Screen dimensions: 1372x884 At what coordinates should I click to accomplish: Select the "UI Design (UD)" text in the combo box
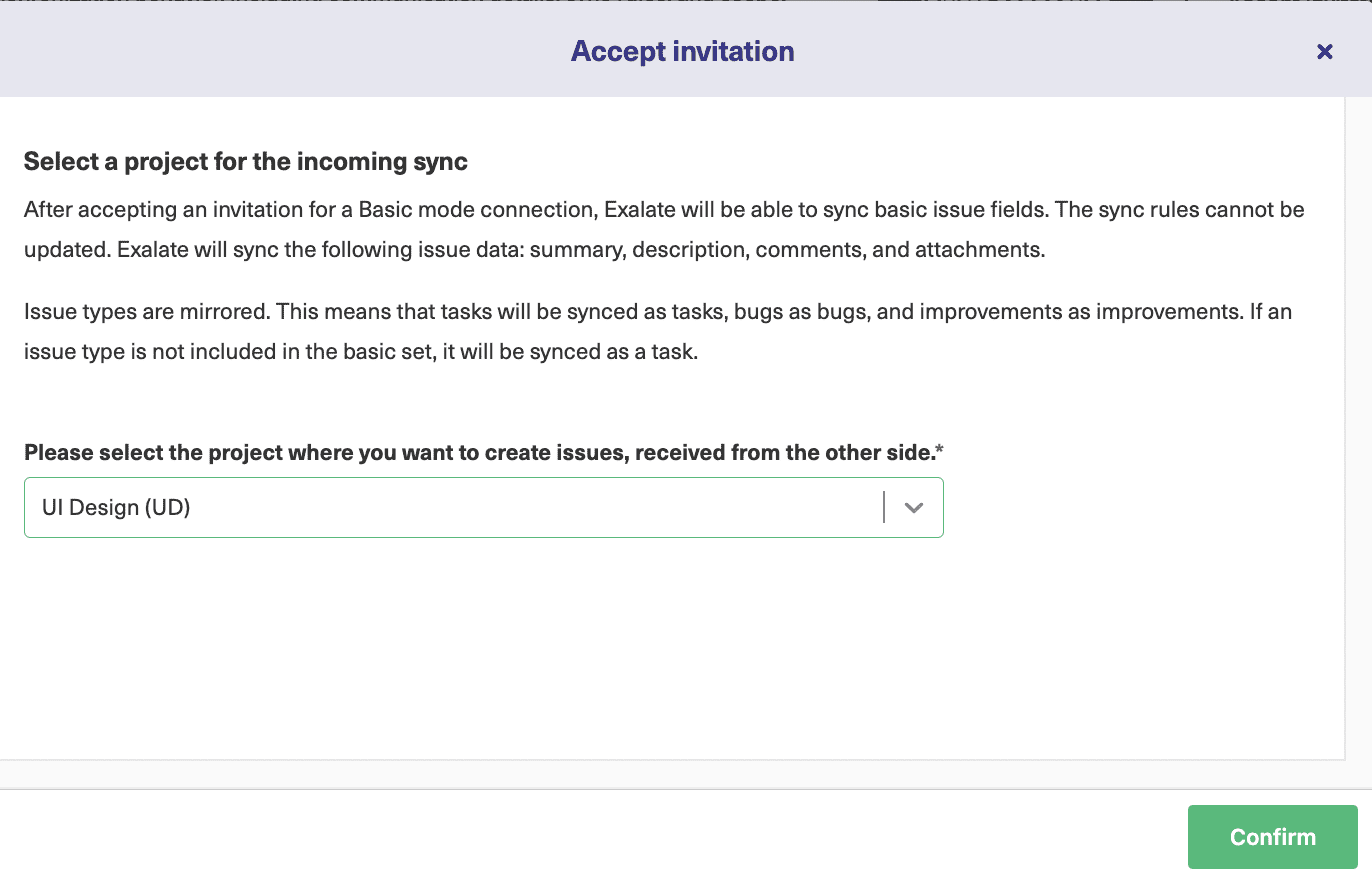click(117, 507)
